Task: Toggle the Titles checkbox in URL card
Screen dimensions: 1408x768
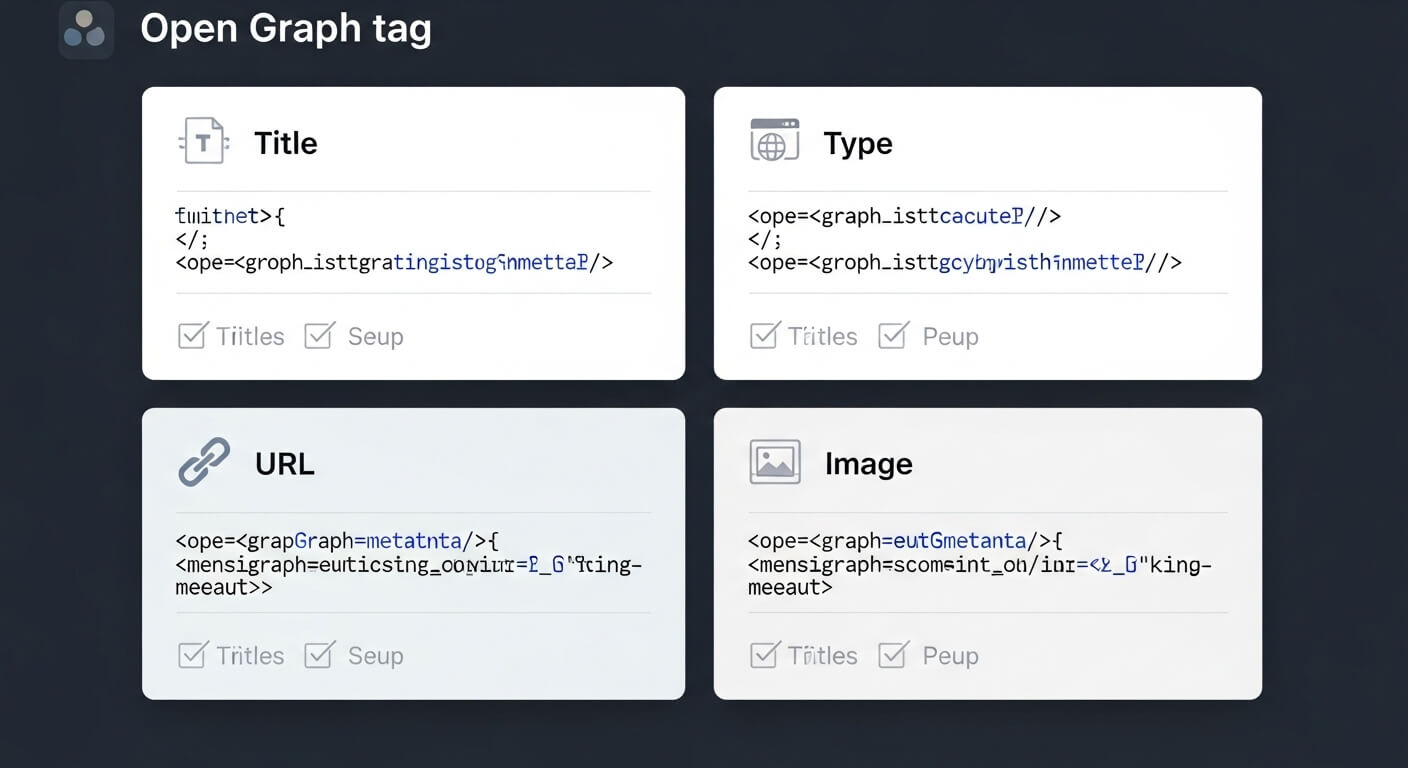Action: tap(192, 655)
